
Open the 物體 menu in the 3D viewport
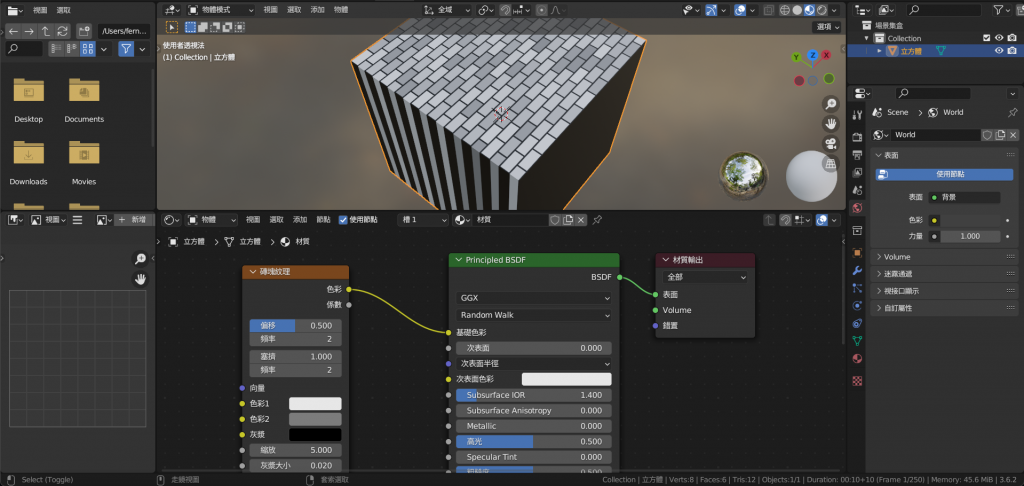coord(341,10)
